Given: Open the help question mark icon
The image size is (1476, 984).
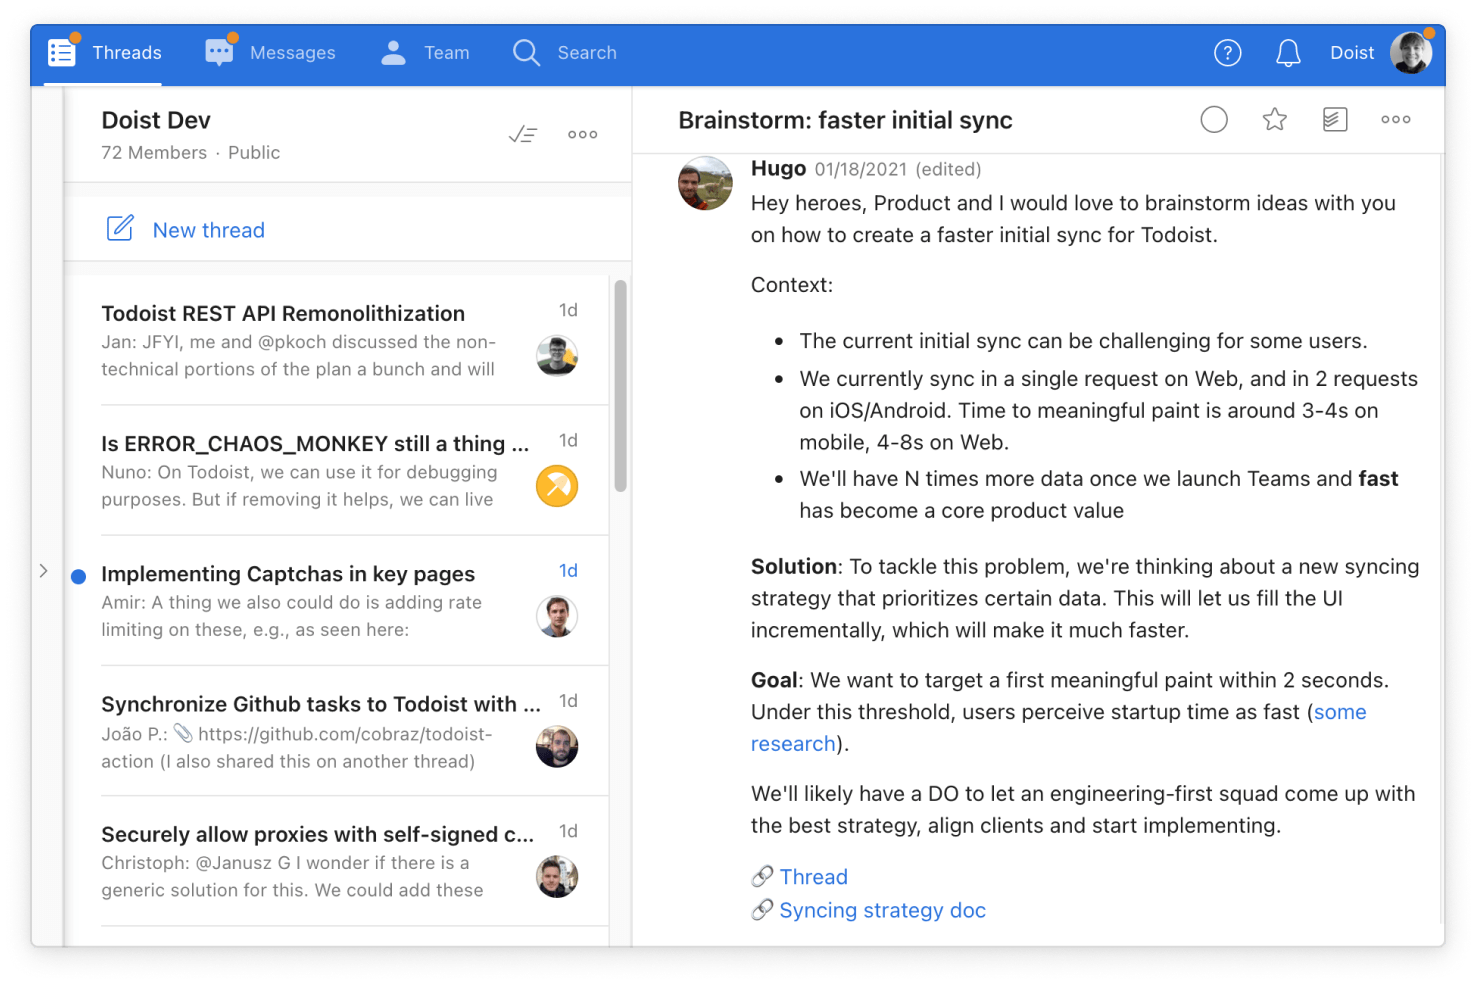Looking at the screenshot, I should (x=1228, y=53).
